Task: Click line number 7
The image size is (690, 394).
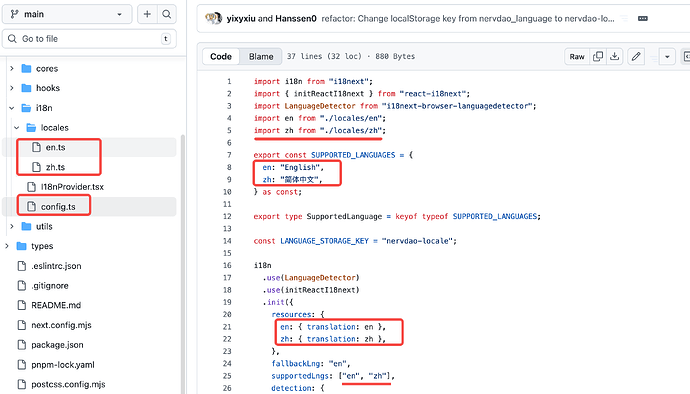Action: point(229,155)
